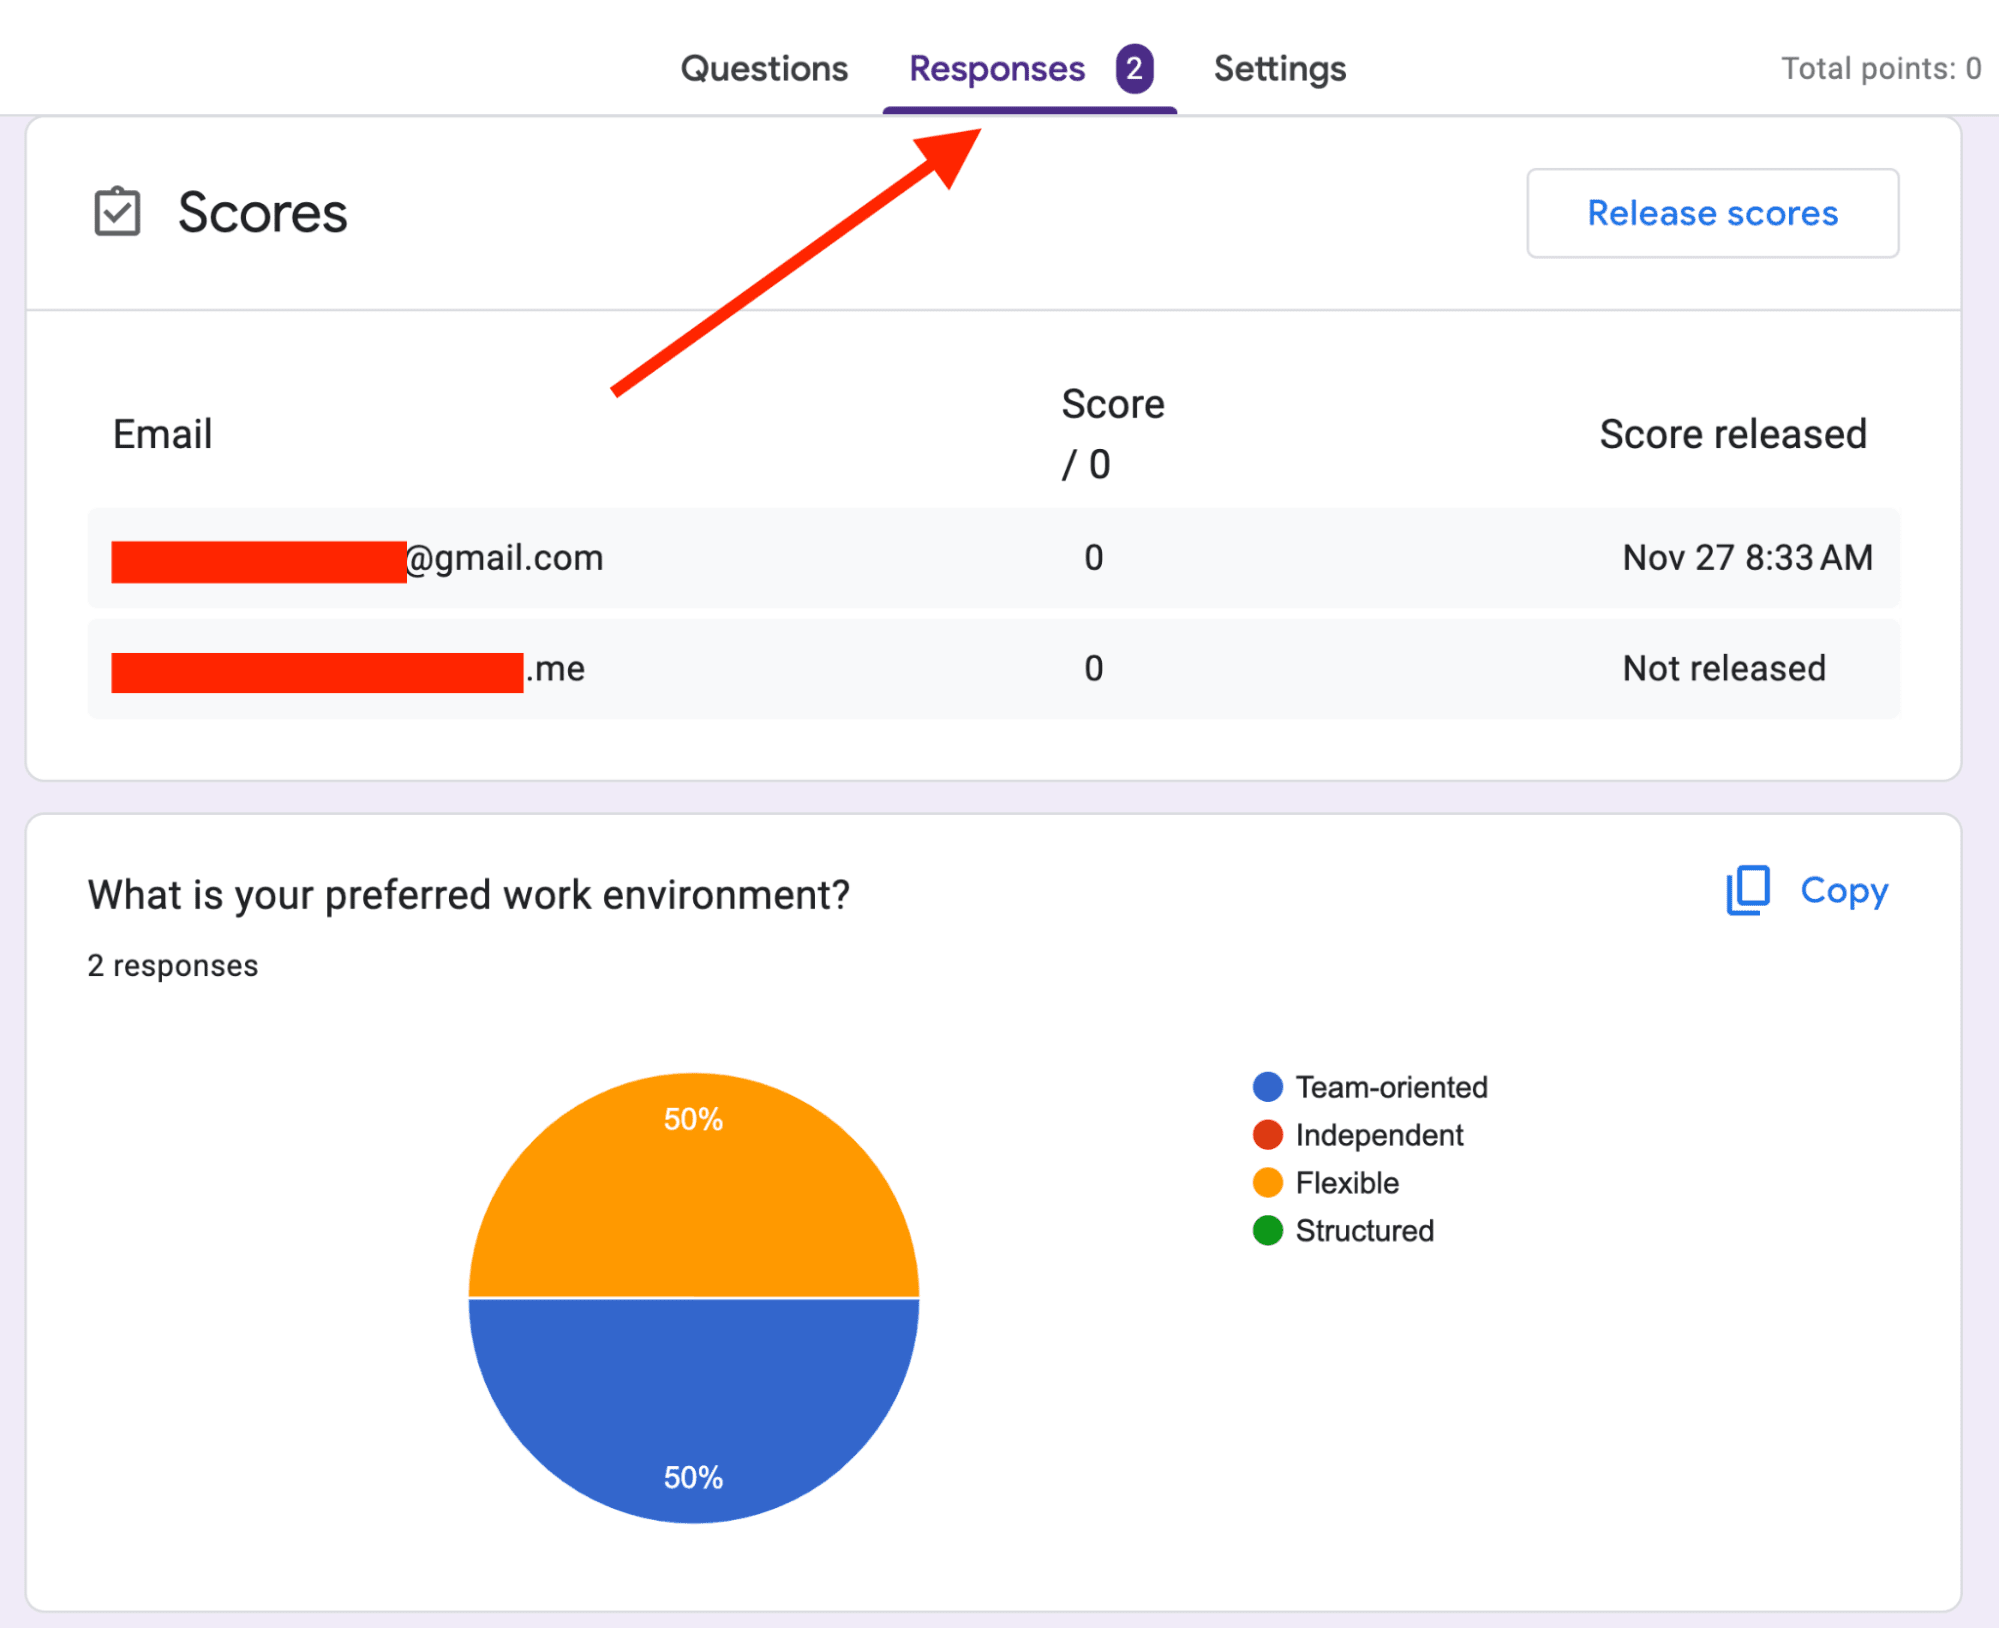
Task: Click the Score / 0 column header
Action: [x=1112, y=433]
